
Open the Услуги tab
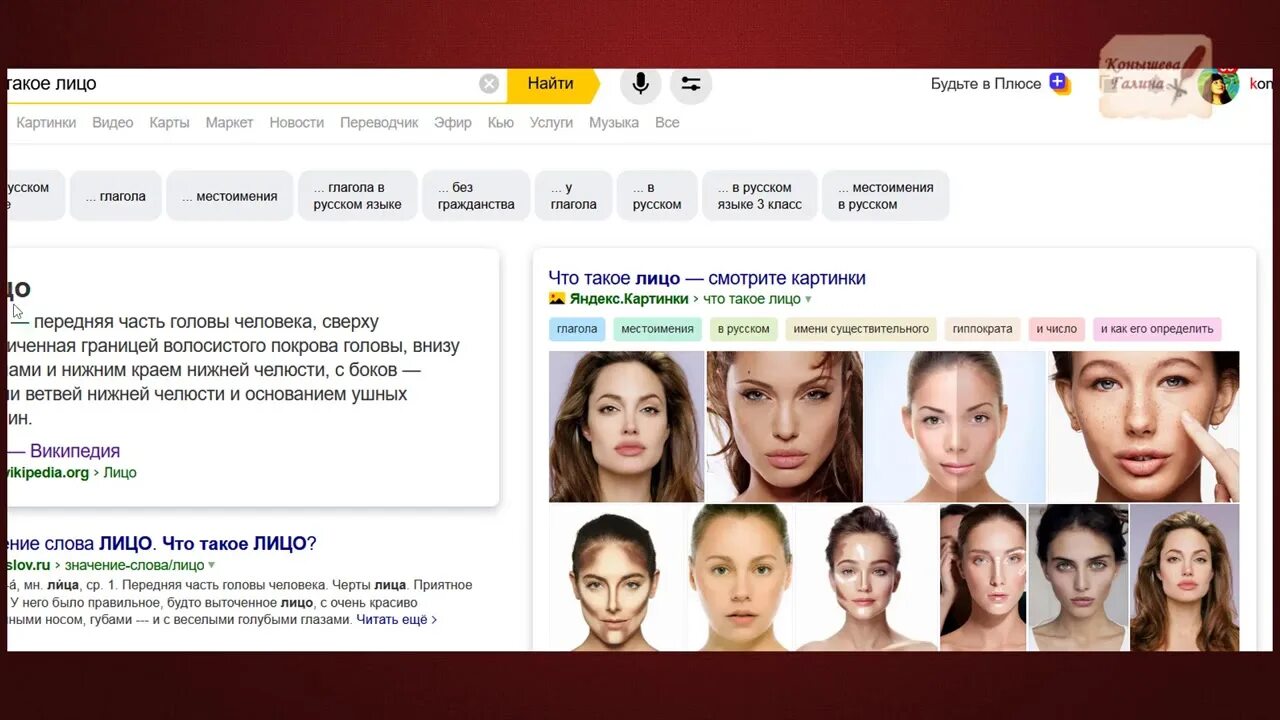point(551,122)
